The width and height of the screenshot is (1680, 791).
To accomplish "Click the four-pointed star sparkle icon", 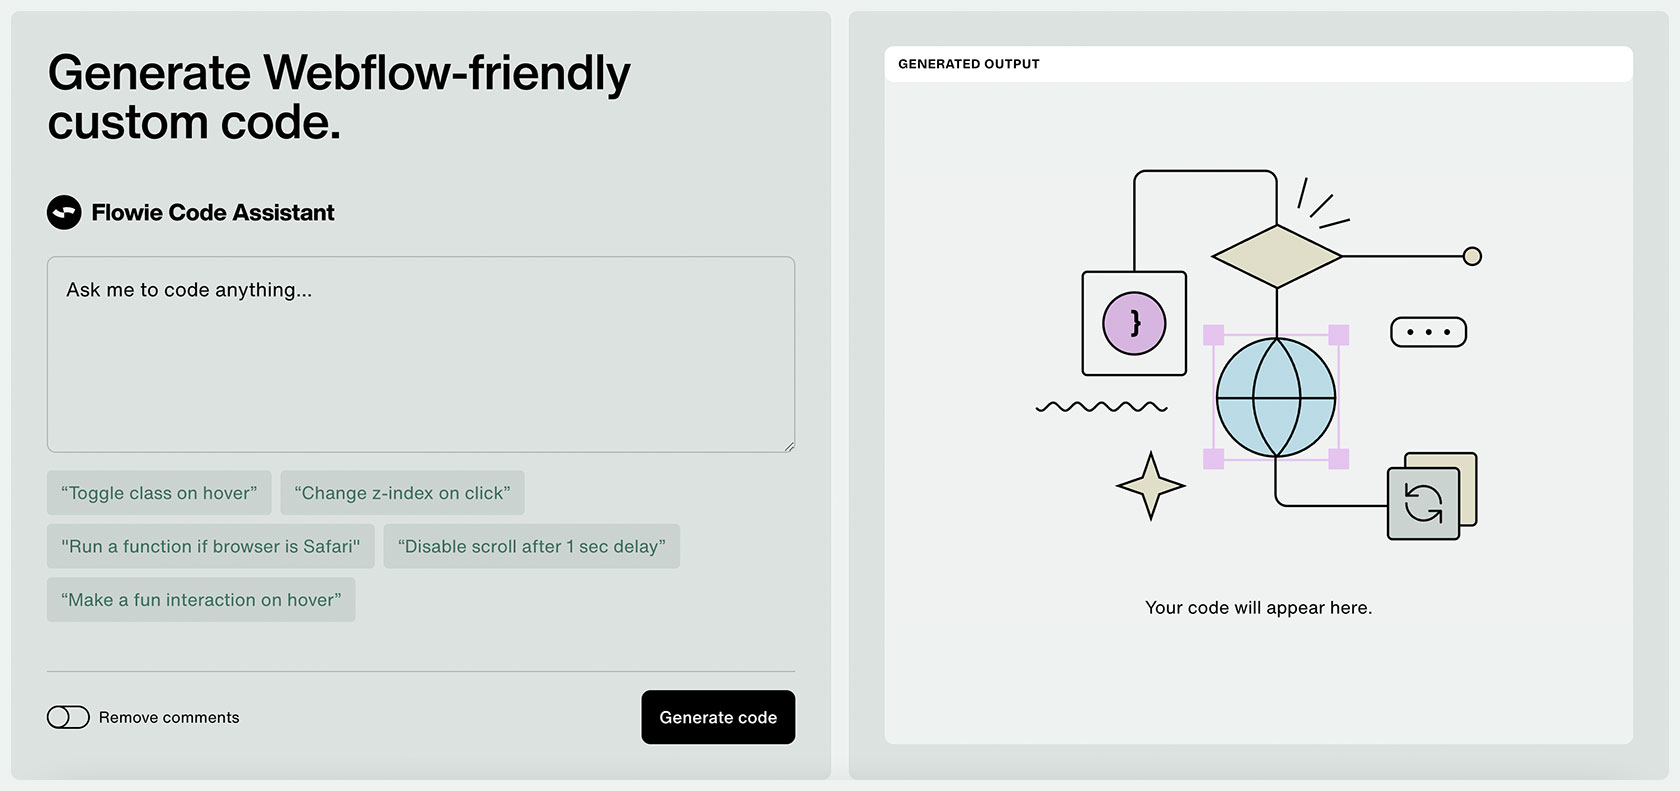I will (x=1150, y=487).
